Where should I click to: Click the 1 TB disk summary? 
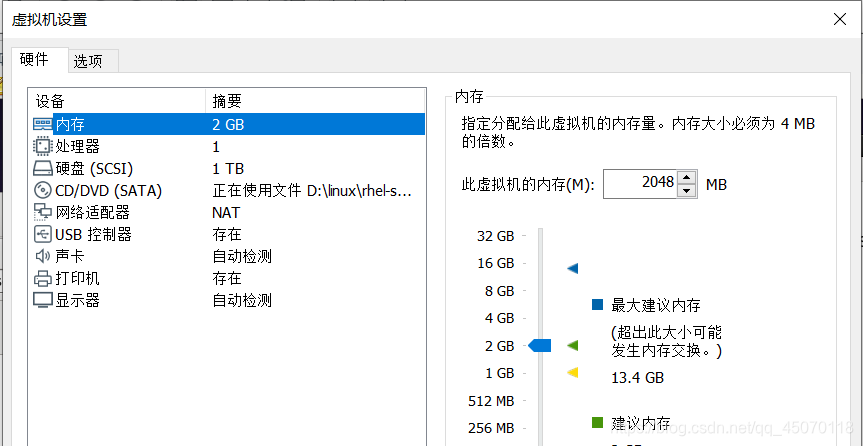[228, 168]
